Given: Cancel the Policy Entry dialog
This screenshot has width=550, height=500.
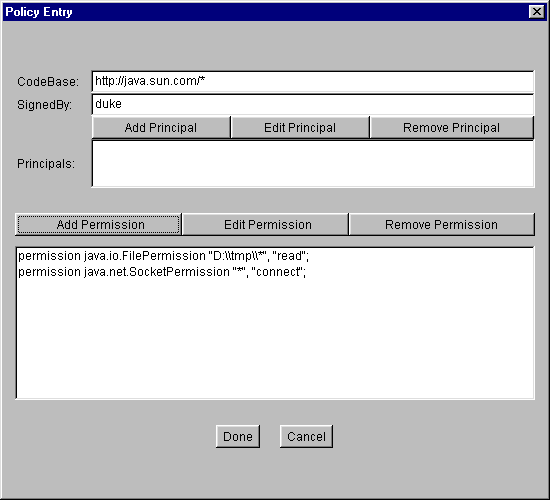Looking at the screenshot, I should point(306,436).
